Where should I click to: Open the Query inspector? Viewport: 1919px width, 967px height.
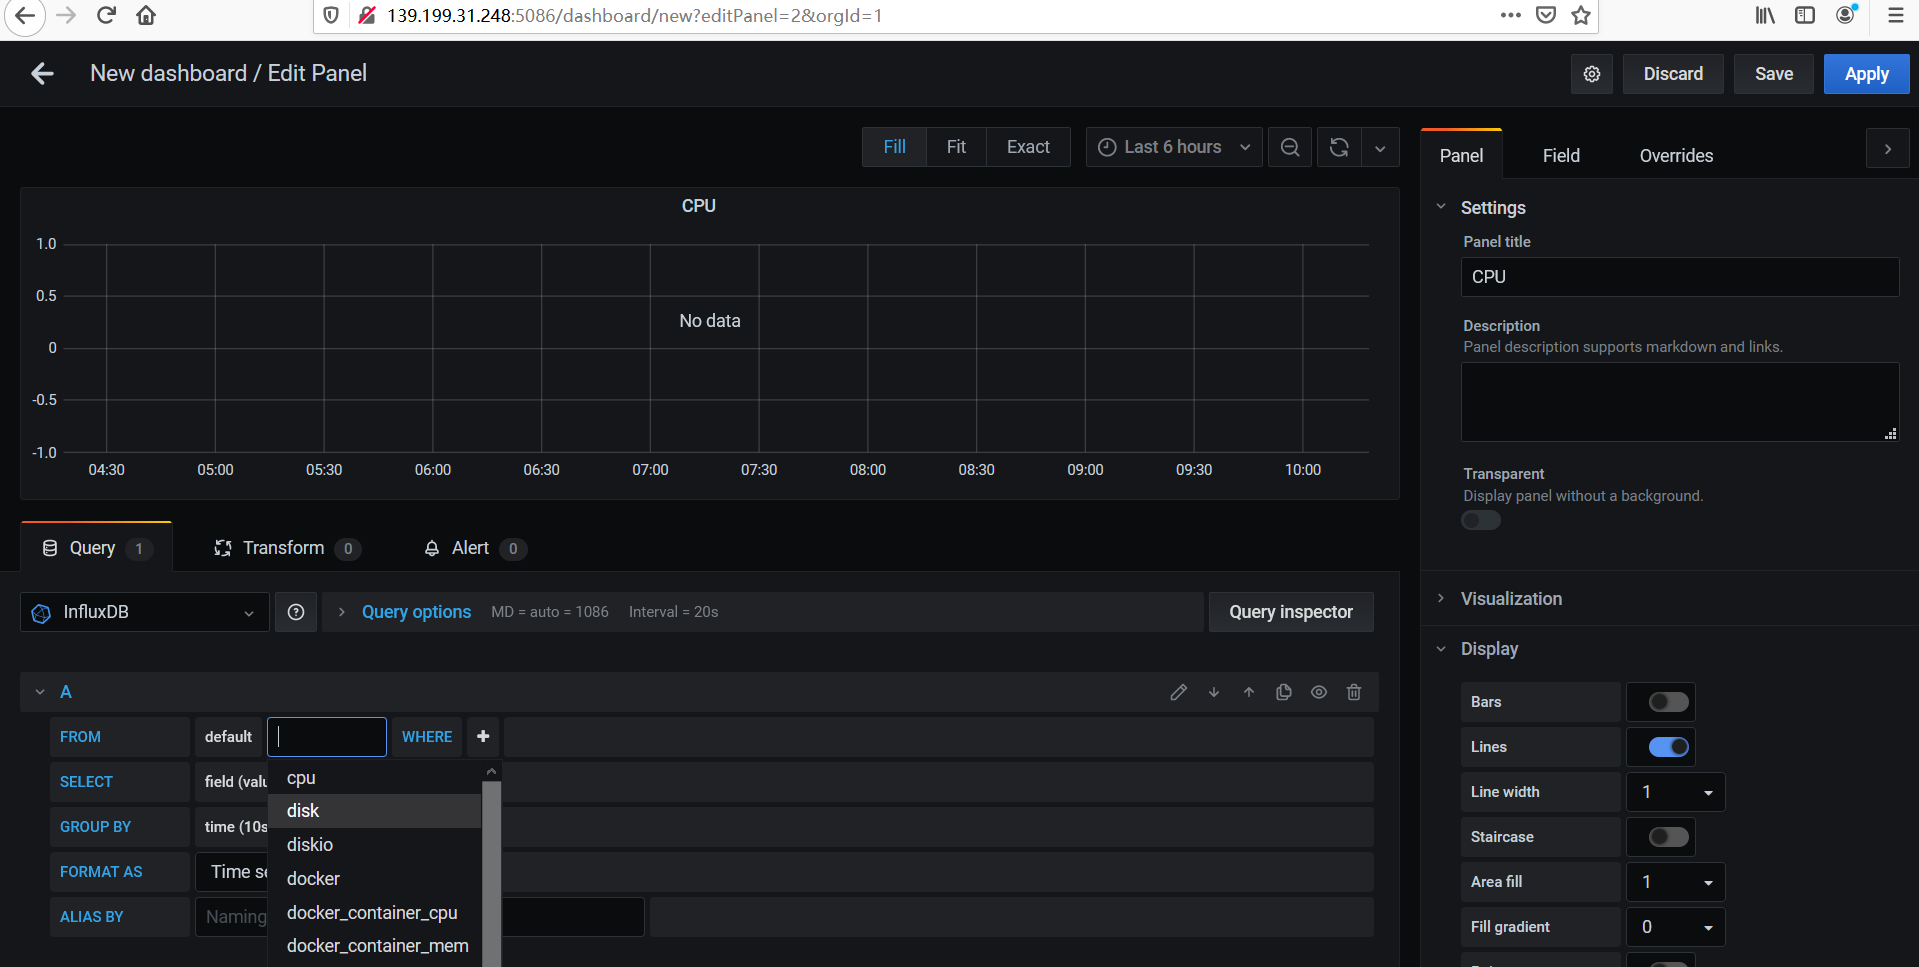1291,611
